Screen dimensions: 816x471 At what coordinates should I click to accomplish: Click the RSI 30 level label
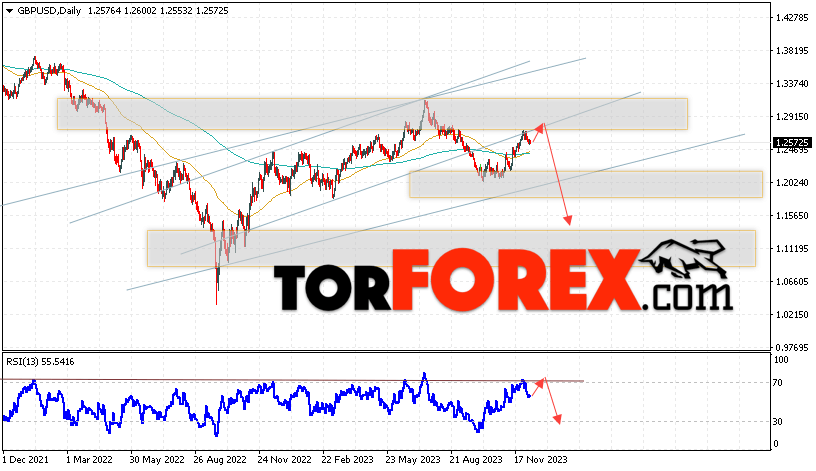(777, 422)
